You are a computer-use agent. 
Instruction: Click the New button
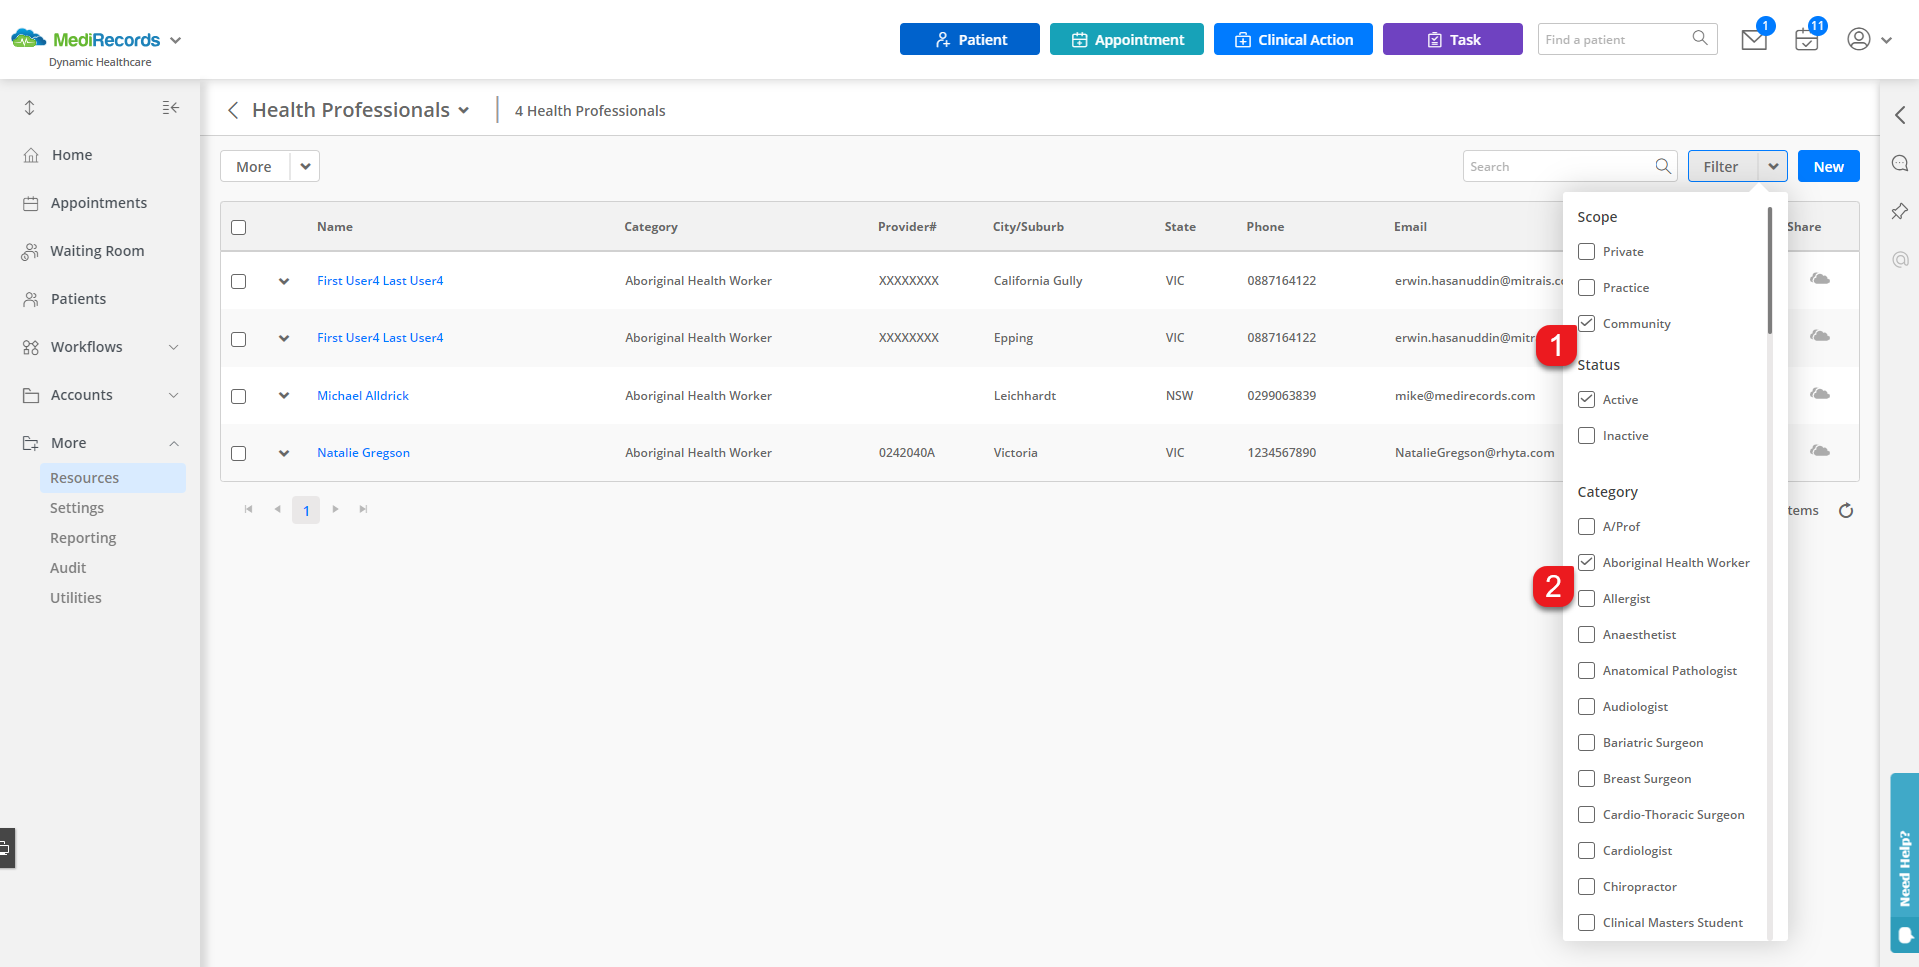point(1828,166)
